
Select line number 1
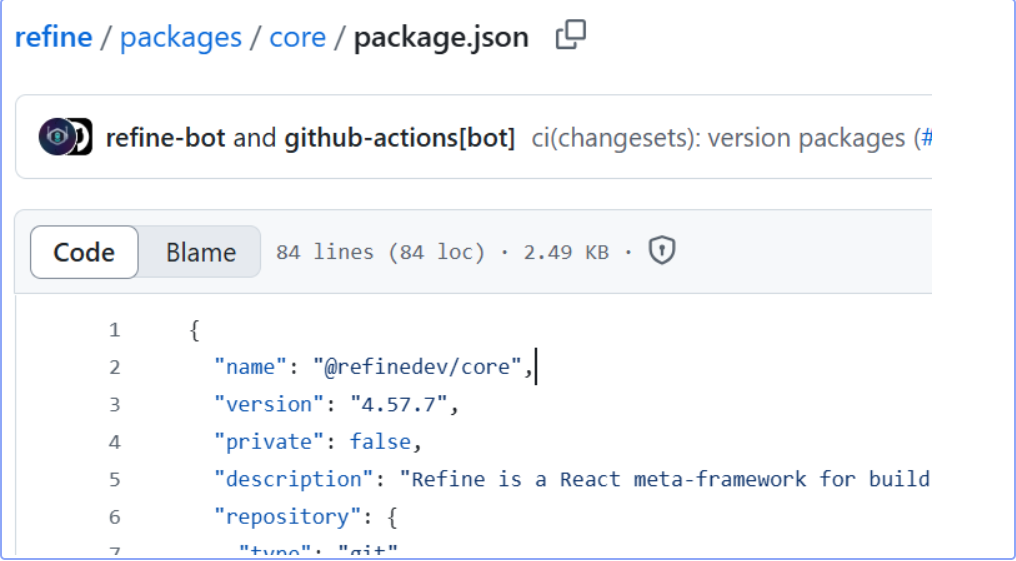[x=115, y=330]
